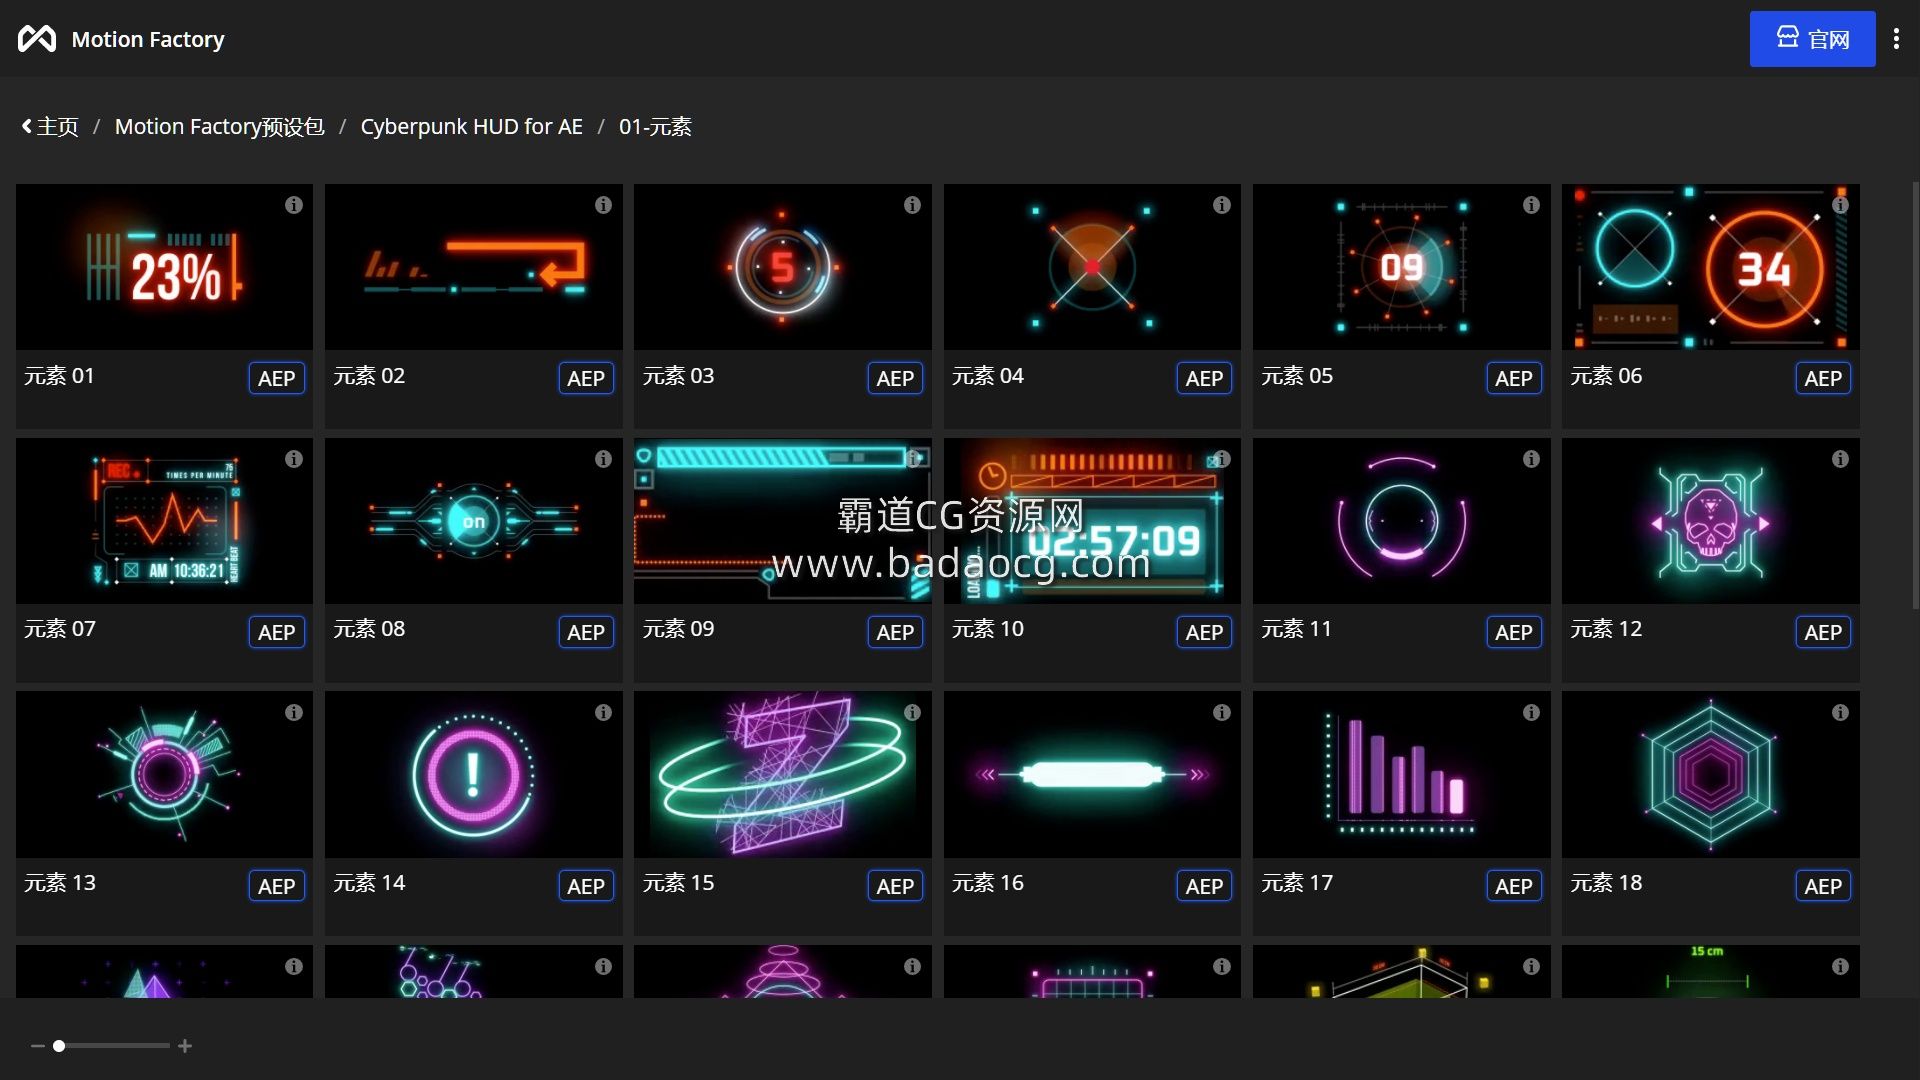Select AEP badge on 元素 14
The image size is (1920, 1080).
pyautogui.click(x=586, y=886)
